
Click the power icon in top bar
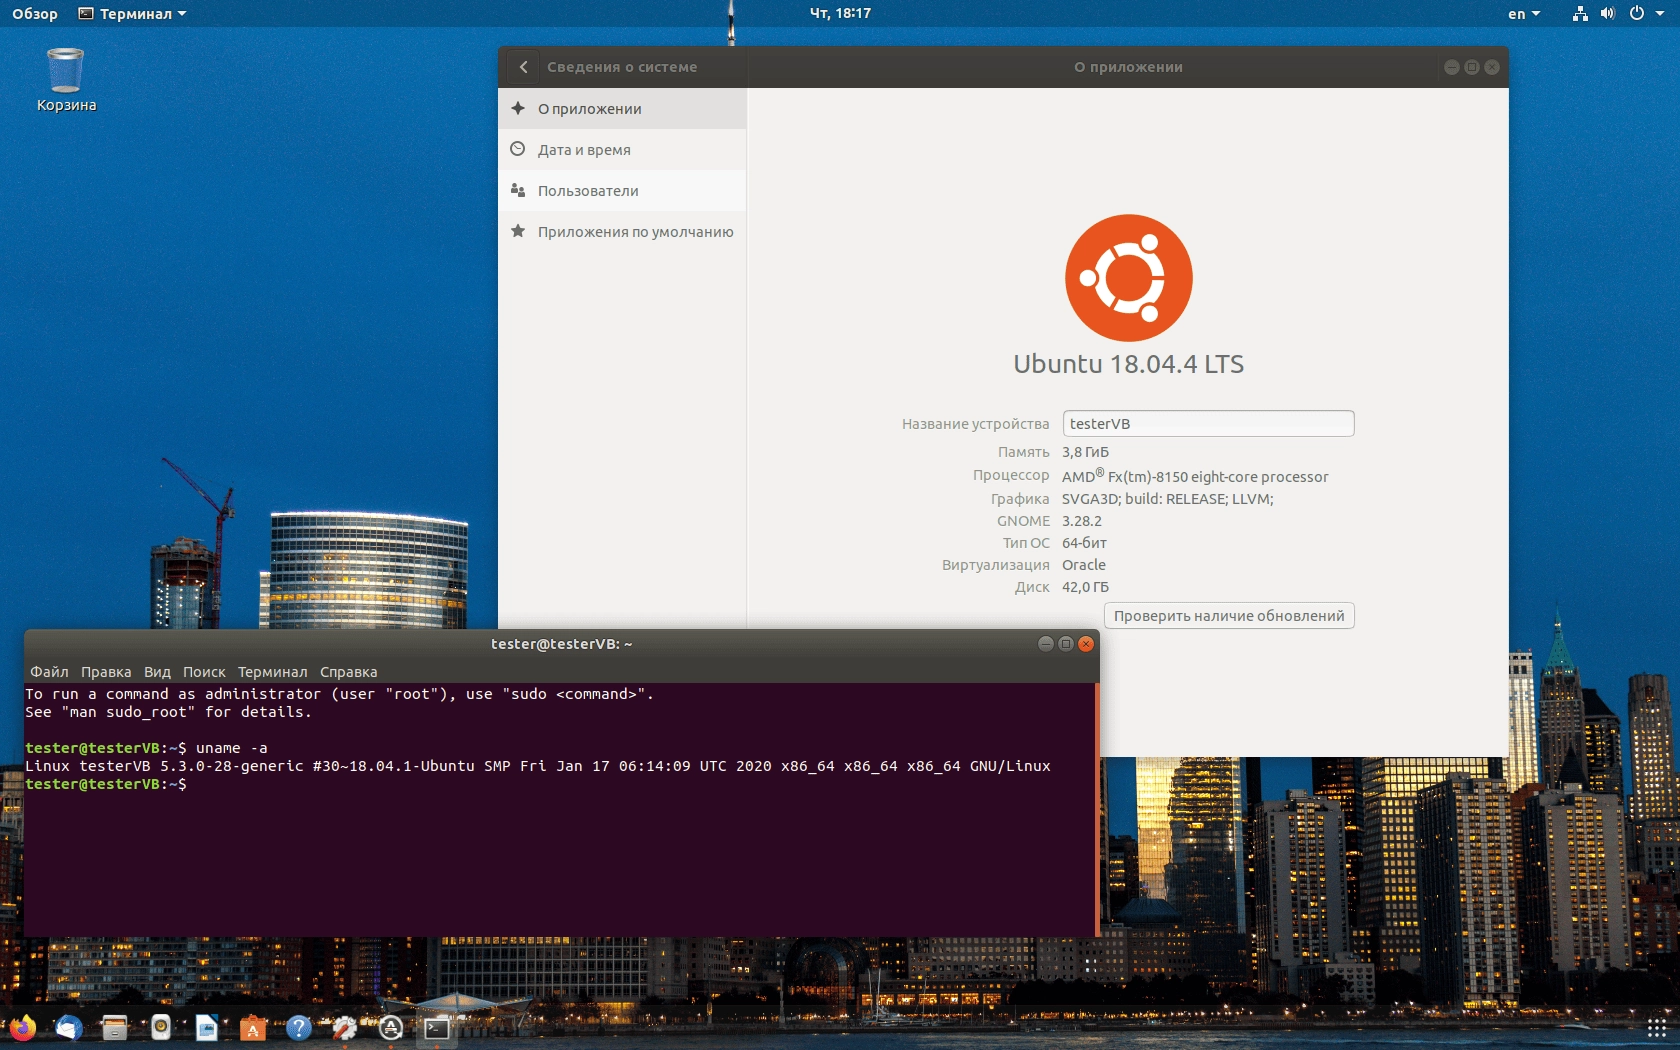point(1636,13)
